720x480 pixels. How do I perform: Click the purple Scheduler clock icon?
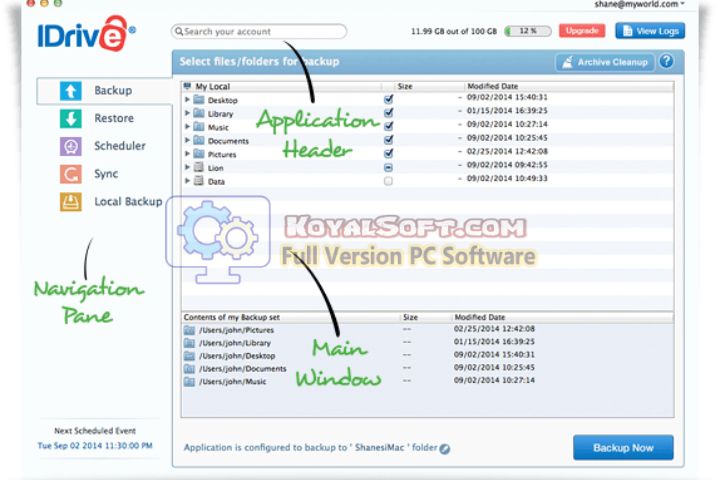(x=71, y=147)
